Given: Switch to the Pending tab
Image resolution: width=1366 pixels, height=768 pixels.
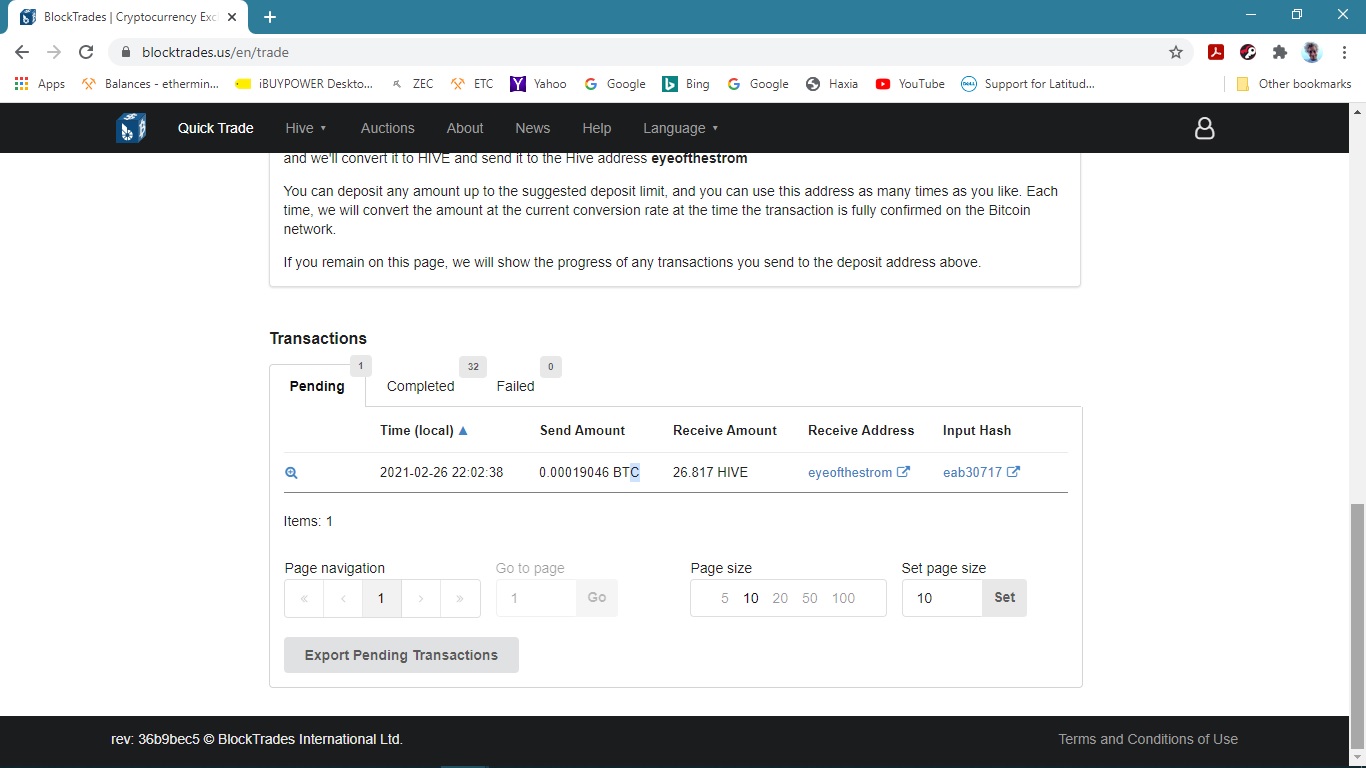Looking at the screenshot, I should [317, 386].
